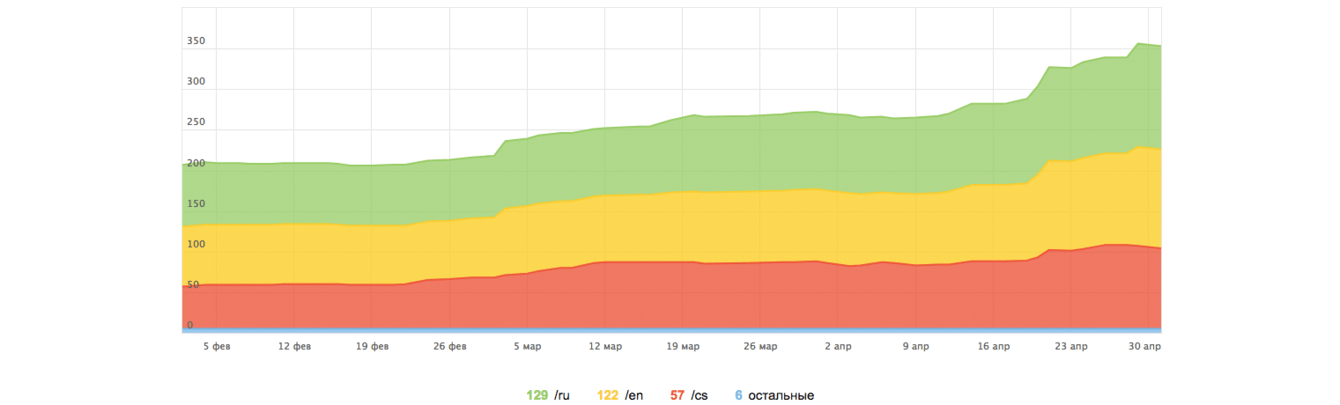This screenshot has height=405, width=1340.
Task: Click the thin blue остальные band
Action: (670, 330)
